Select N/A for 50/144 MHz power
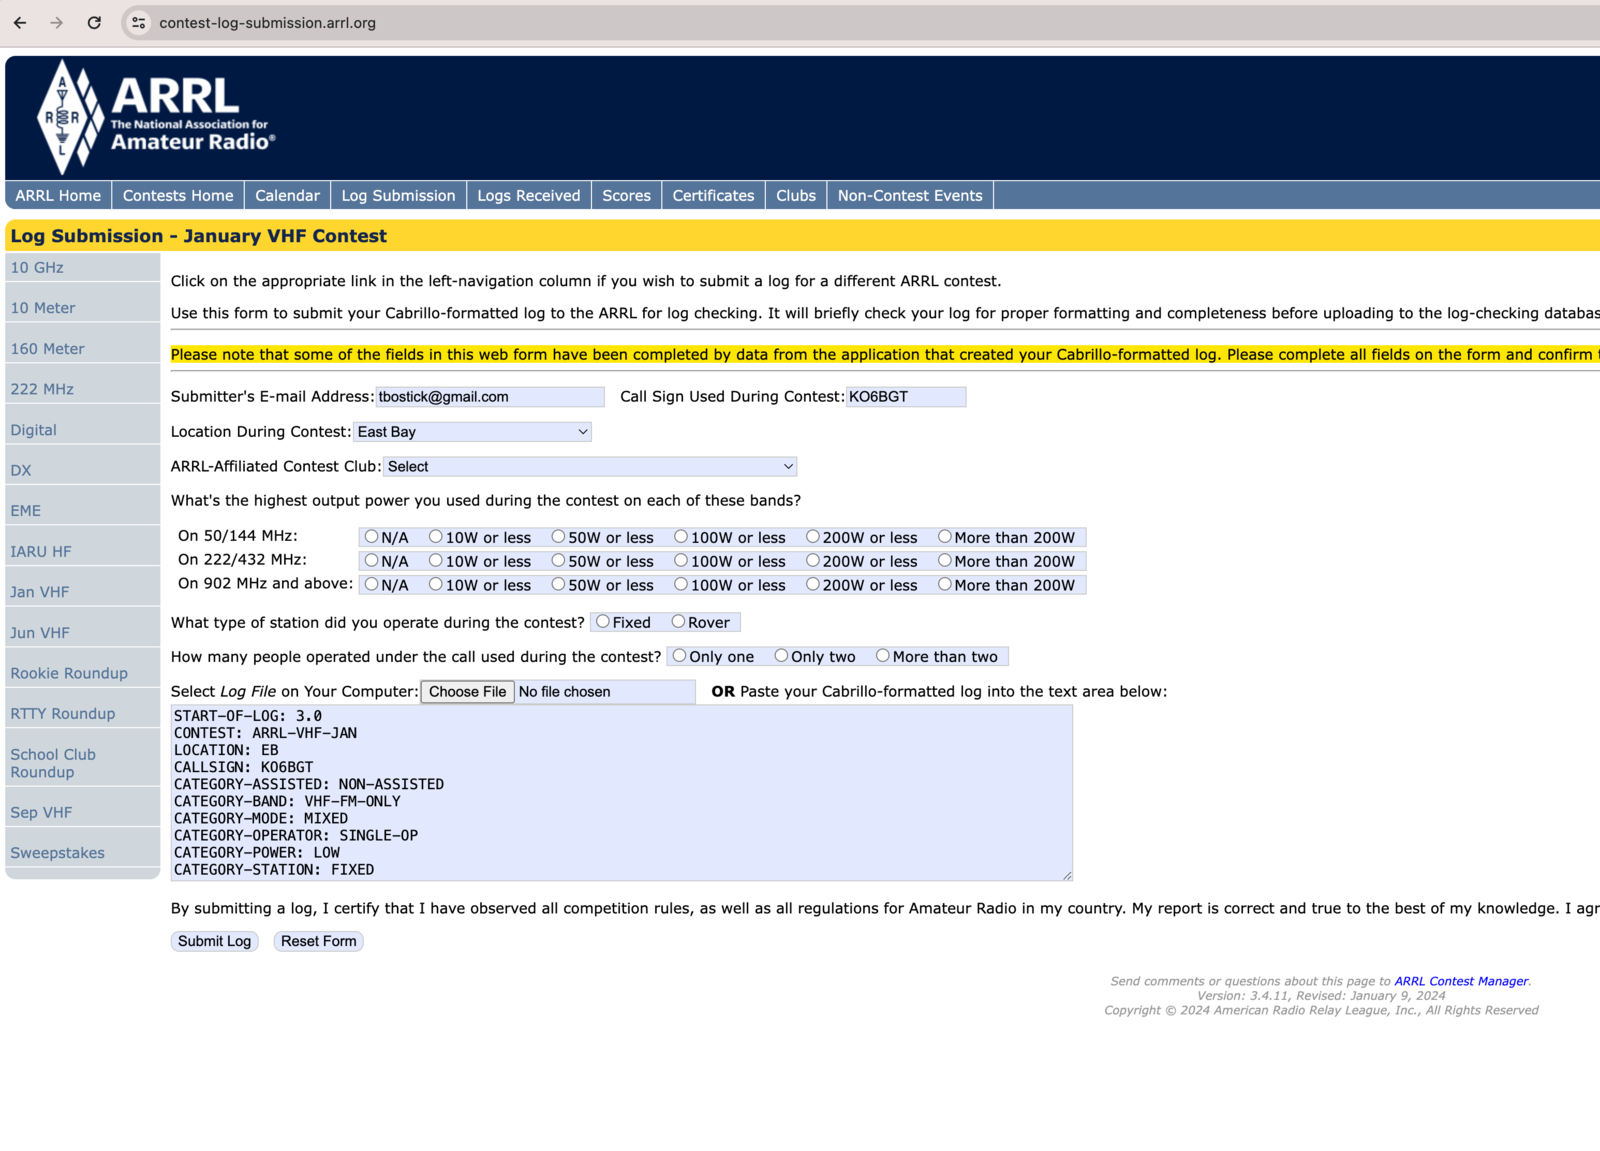This screenshot has width=1600, height=1151. coord(372,537)
